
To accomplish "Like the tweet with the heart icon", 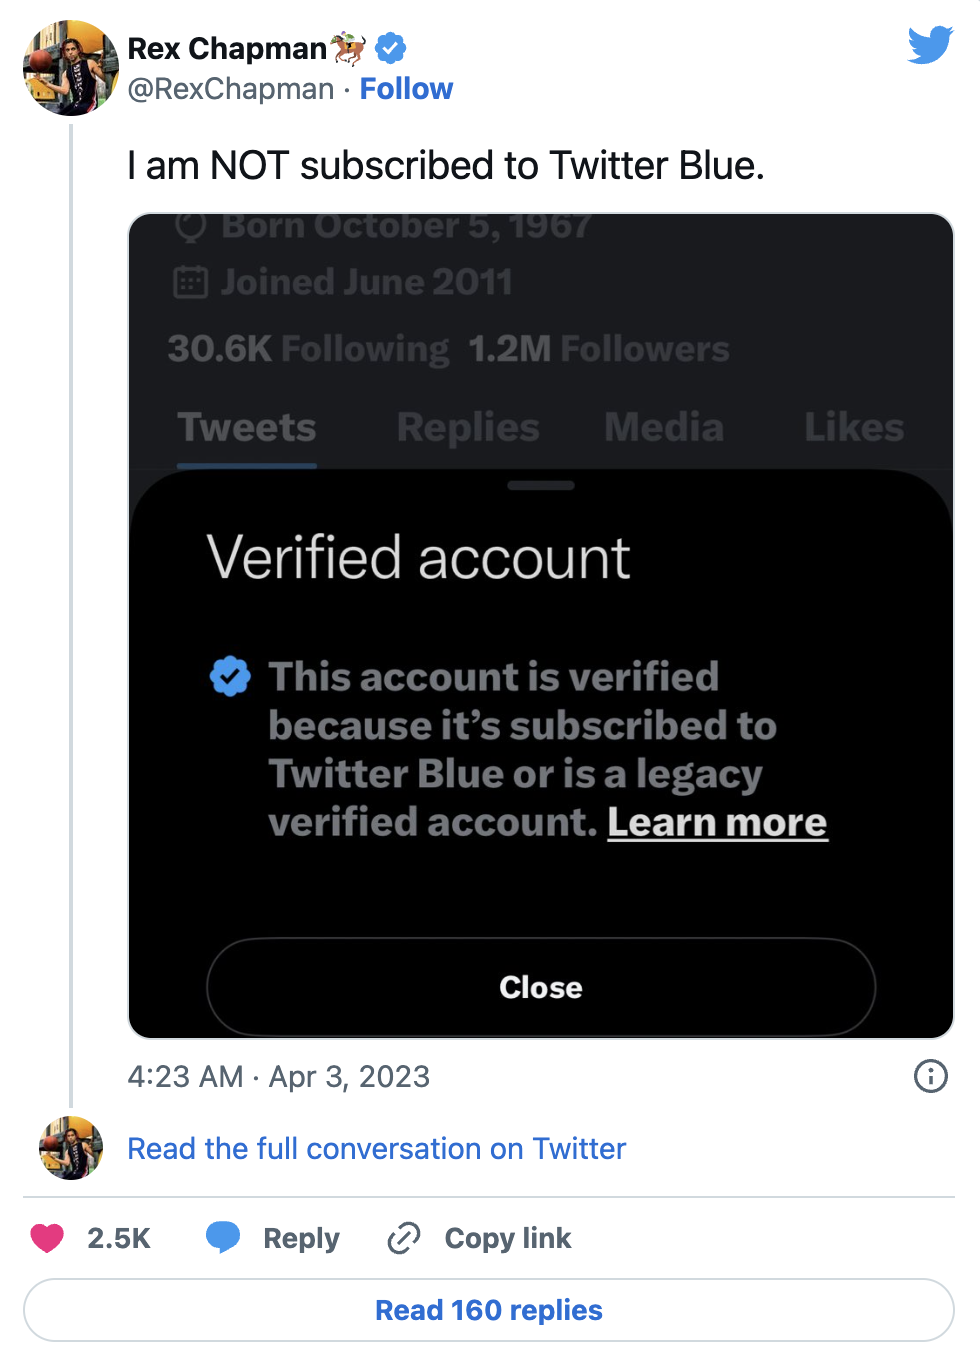I will point(47,1238).
